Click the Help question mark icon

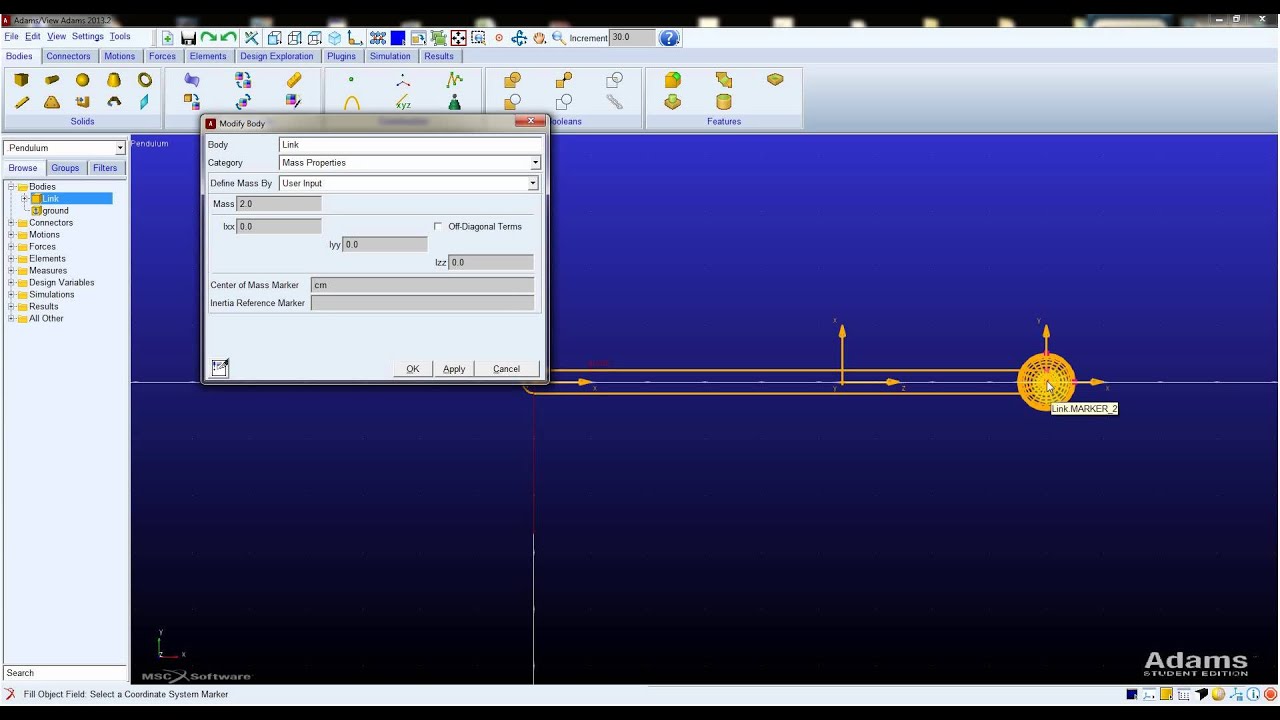click(x=670, y=38)
